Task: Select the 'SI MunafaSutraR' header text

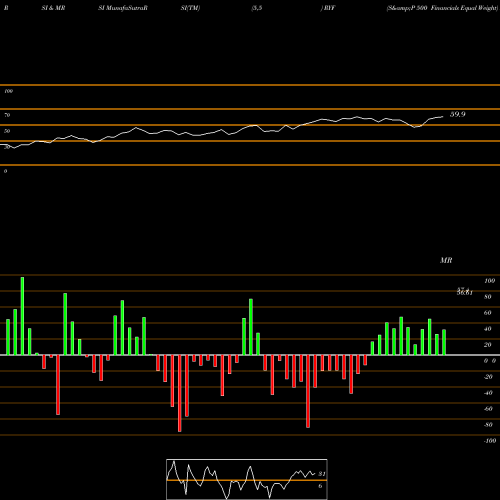Action: pyautogui.click(x=123, y=8)
